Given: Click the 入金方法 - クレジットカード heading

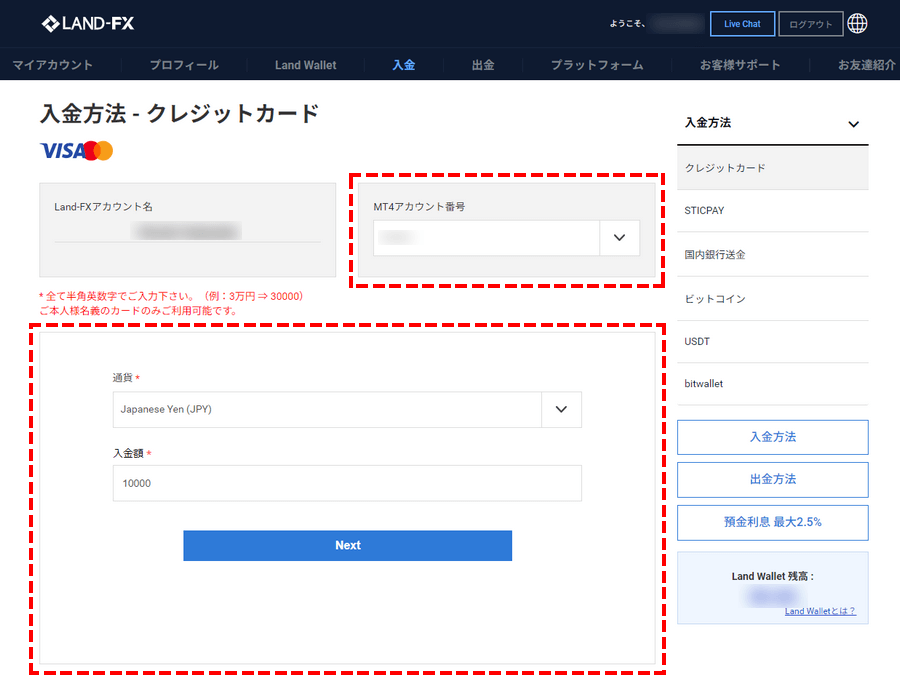Looking at the screenshot, I should click(x=180, y=114).
